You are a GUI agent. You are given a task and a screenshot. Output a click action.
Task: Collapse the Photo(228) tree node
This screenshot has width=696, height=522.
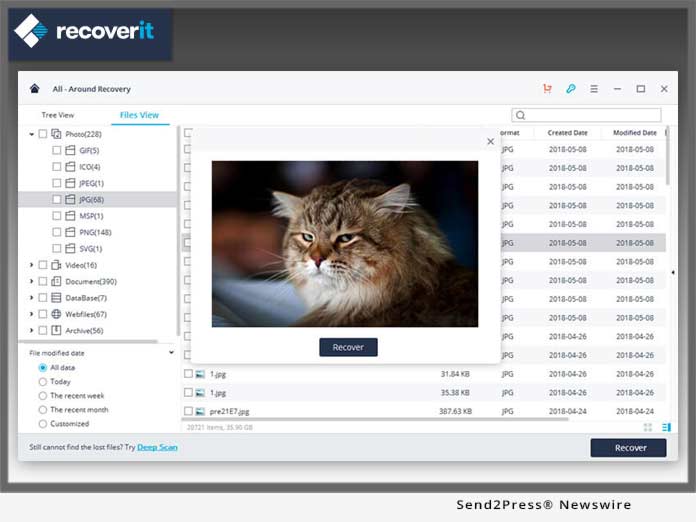[x=32, y=134]
